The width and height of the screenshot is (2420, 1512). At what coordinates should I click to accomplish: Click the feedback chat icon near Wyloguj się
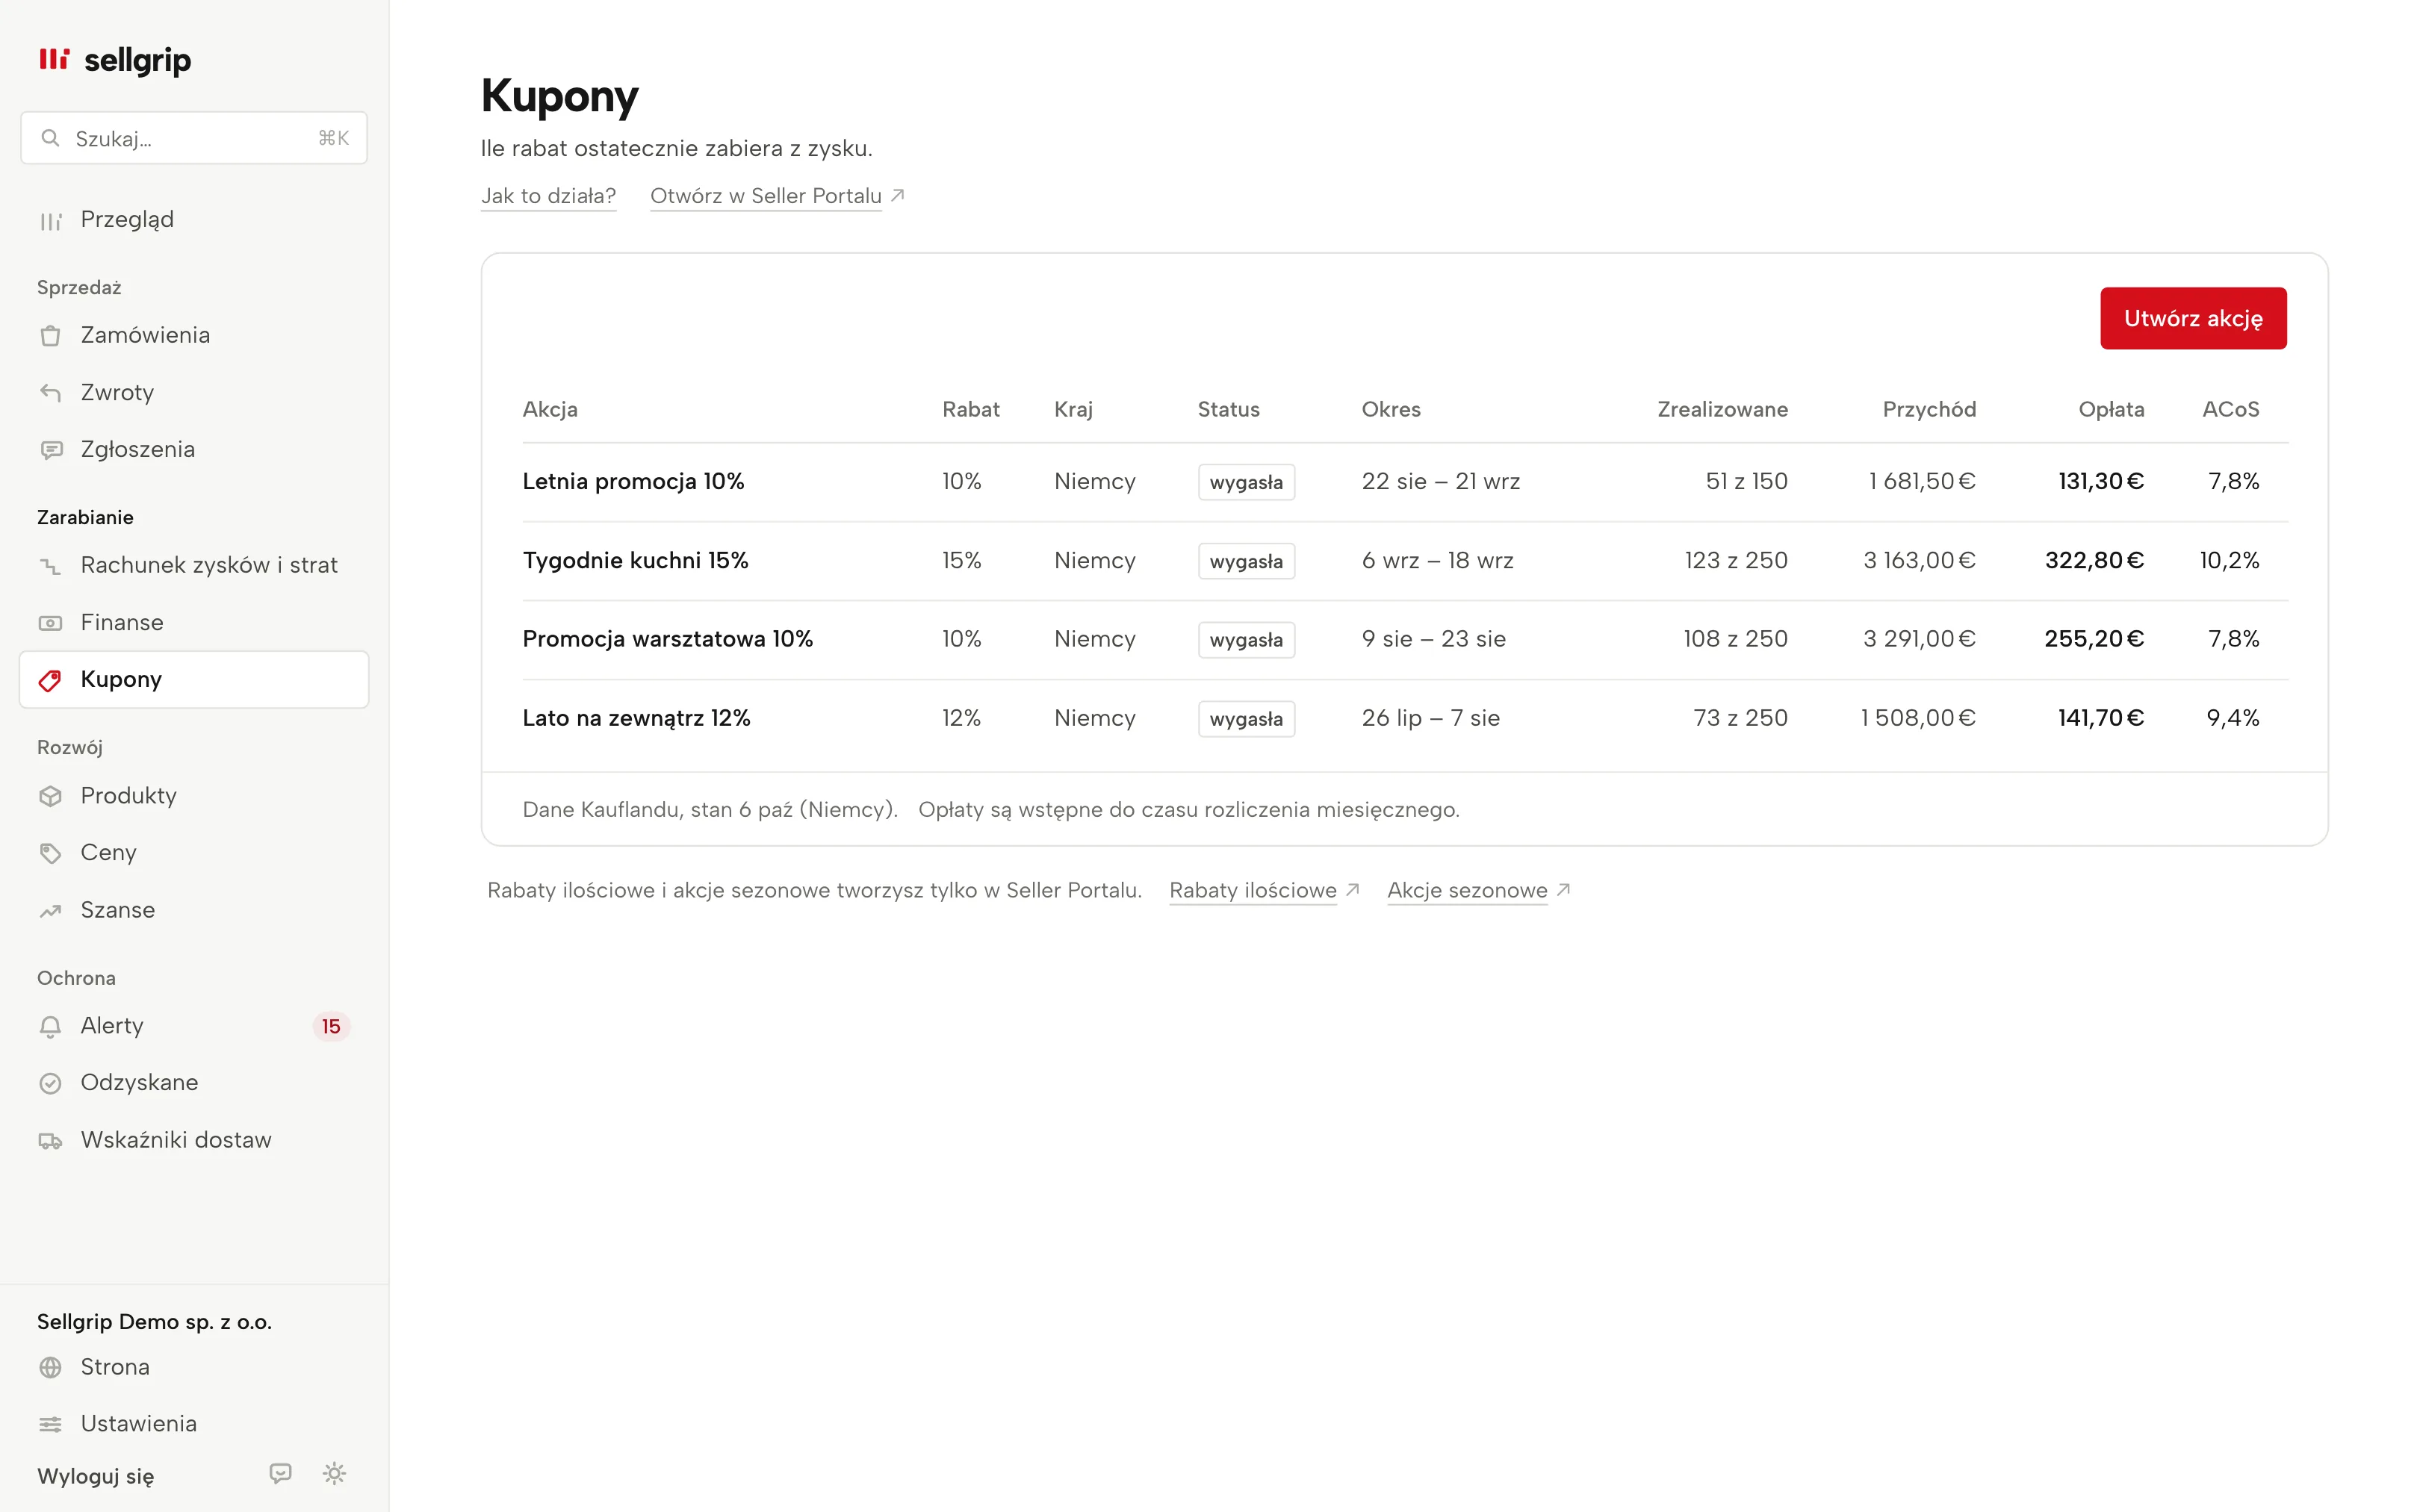(281, 1474)
